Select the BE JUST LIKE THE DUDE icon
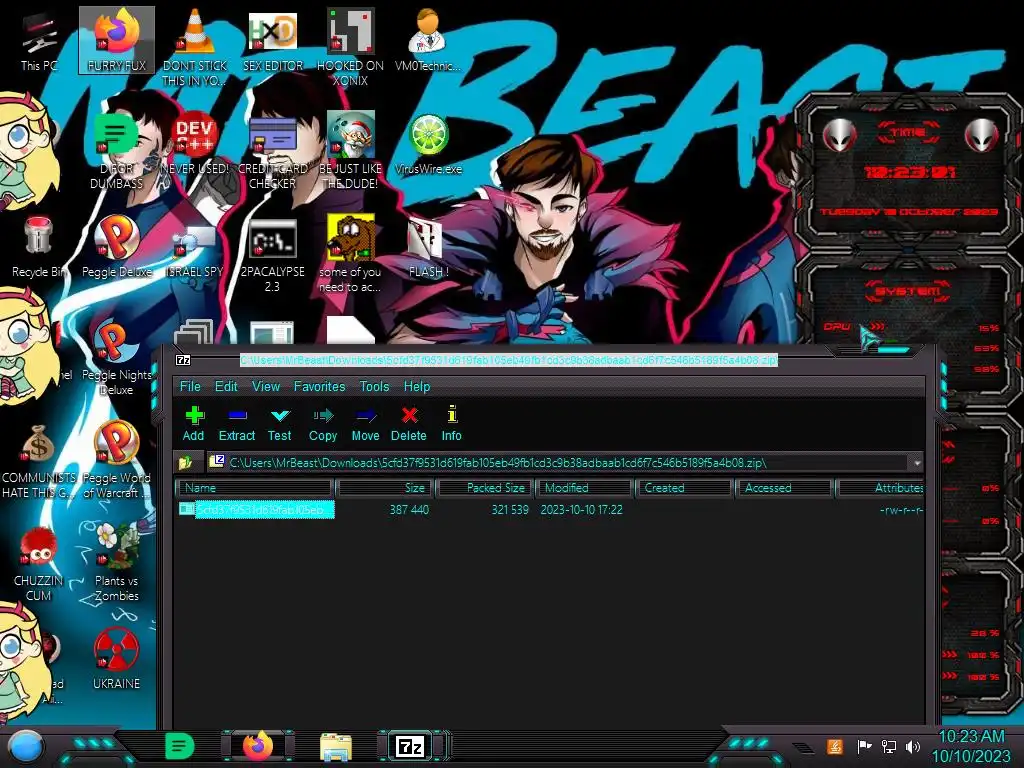The height and width of the screenshot is (768, 1024). pyautogui.click(x=350, y=150)
